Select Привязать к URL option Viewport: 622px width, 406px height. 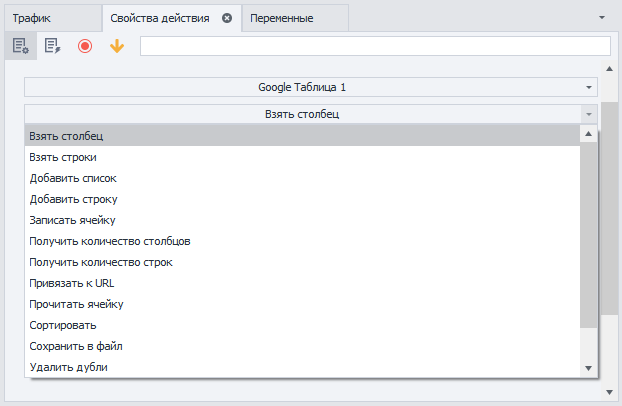(x=72, y=283)
